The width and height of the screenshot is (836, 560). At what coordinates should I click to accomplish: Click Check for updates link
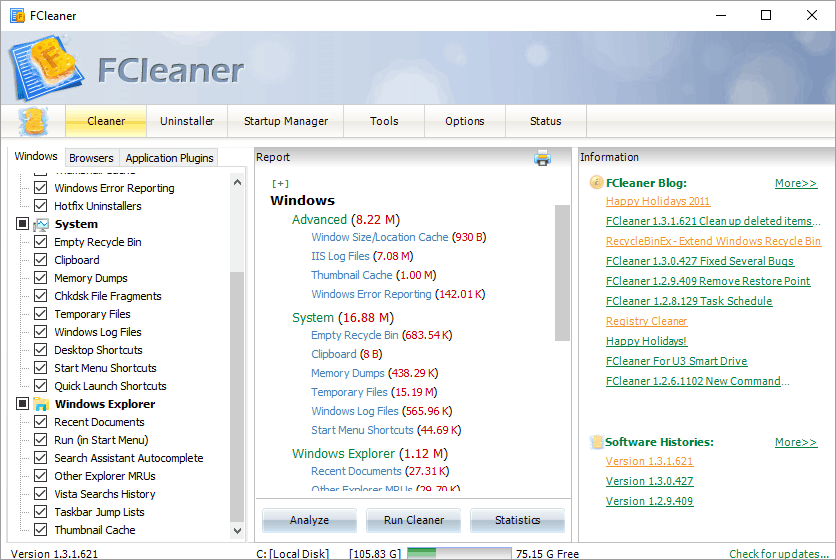(x=778, y=554)
